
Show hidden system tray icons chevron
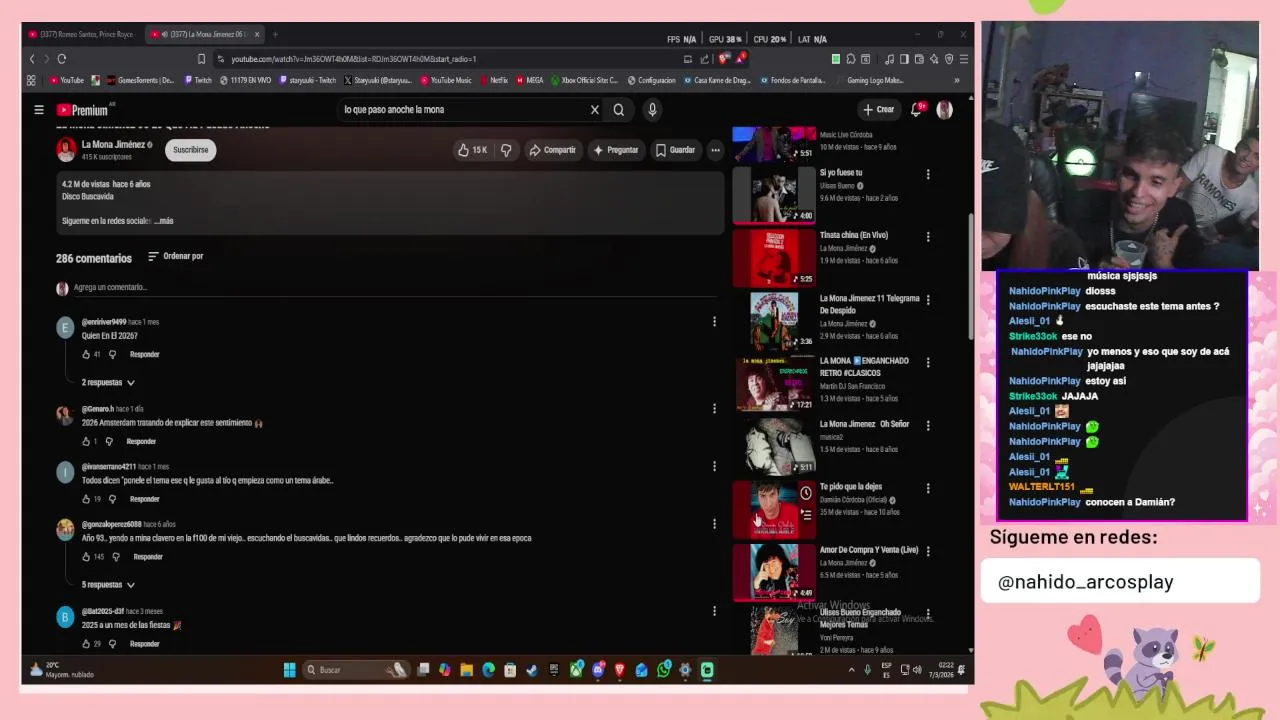(x=852, y=670)
